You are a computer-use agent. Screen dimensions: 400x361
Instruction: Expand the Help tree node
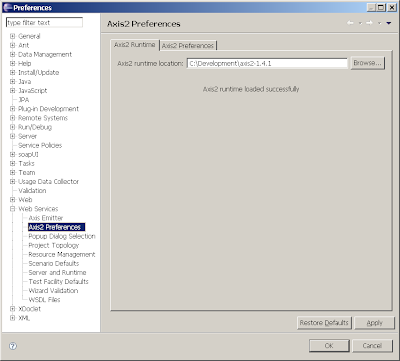coord(12,63)
